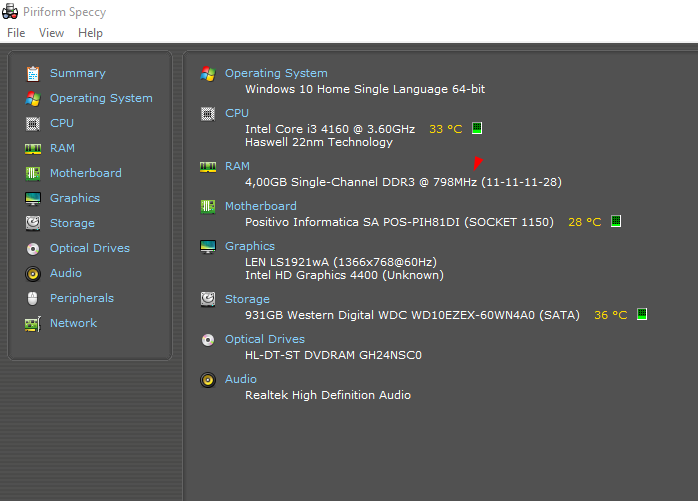Click the Optical Drives disc sidebar icon

point(33,248)
